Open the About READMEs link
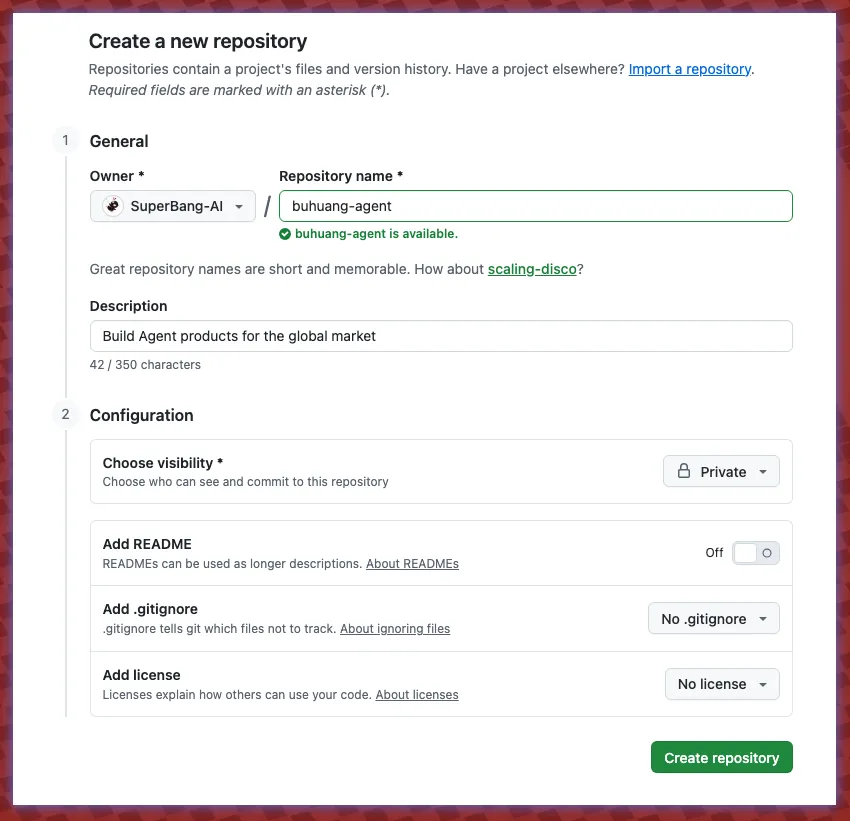The image size is (850, 821). pos(412,564)
